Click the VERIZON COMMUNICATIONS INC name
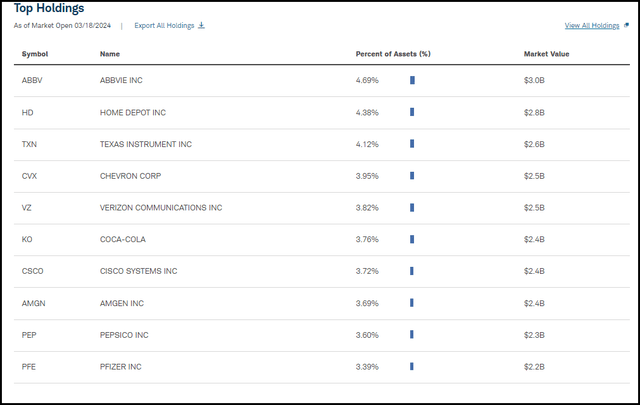The image size is (640, 405). tap(161, 208)
